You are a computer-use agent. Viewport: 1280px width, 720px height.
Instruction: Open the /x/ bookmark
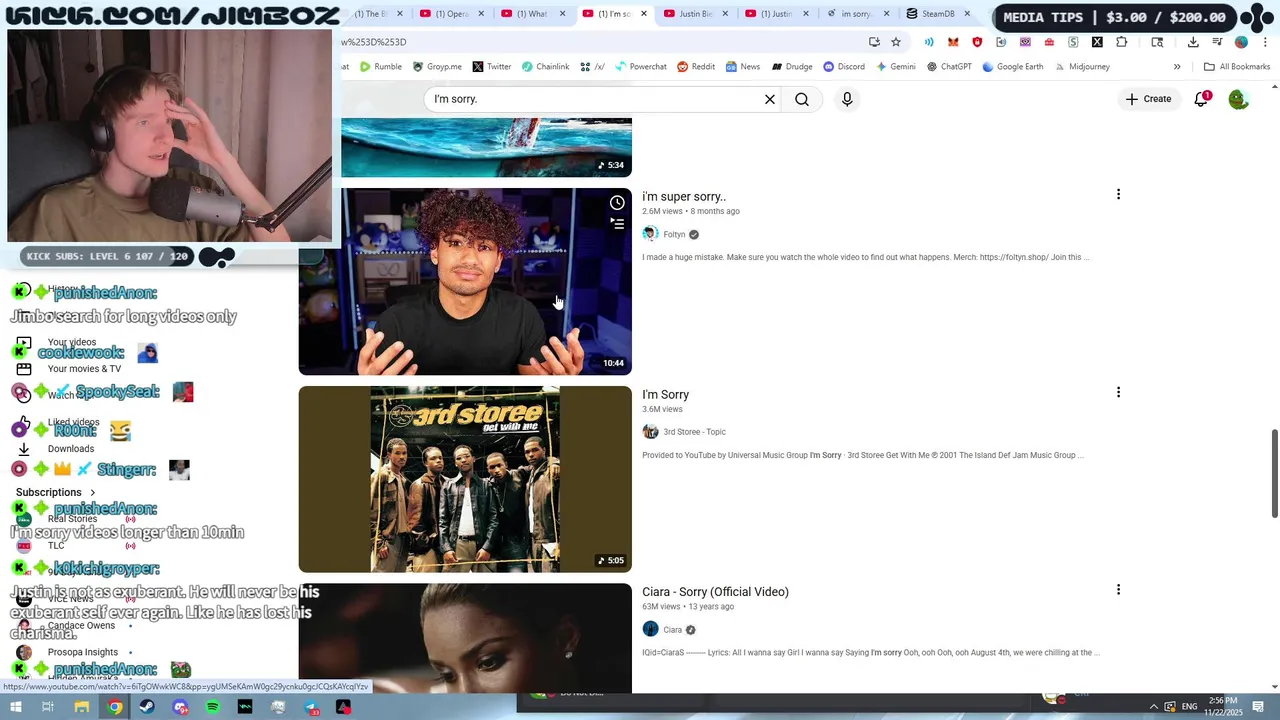(592, 67)
